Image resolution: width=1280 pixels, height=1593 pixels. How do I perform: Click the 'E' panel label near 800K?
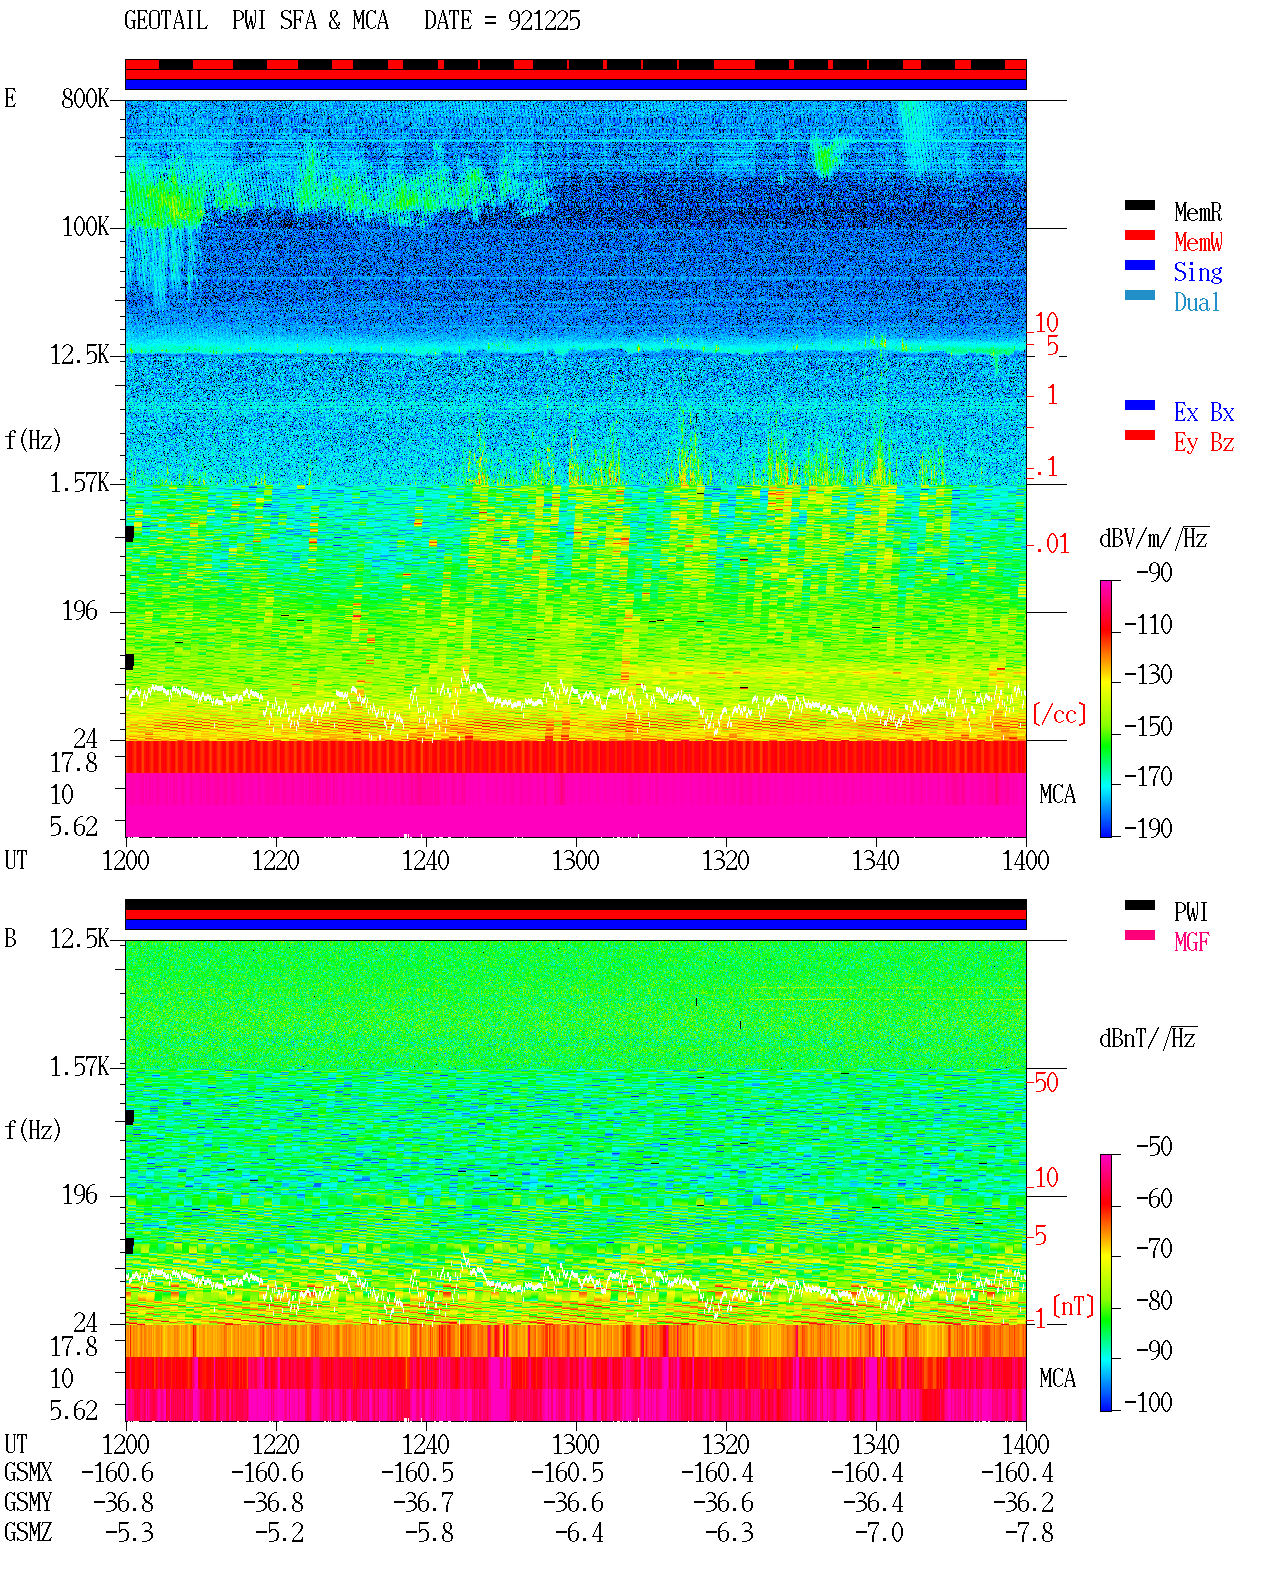(x=11, y=99)
